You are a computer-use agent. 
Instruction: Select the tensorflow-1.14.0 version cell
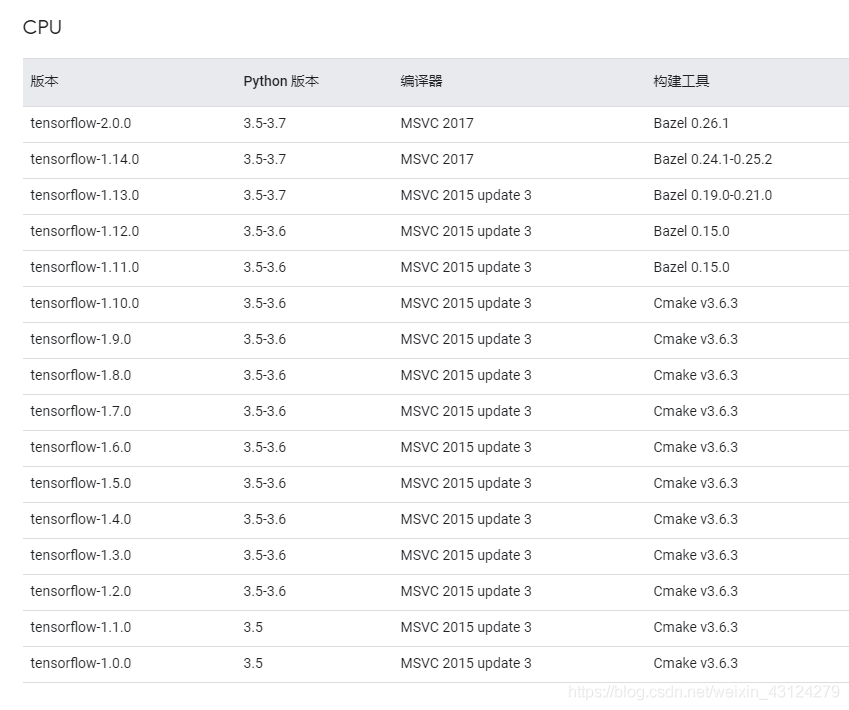pos(85,159)
